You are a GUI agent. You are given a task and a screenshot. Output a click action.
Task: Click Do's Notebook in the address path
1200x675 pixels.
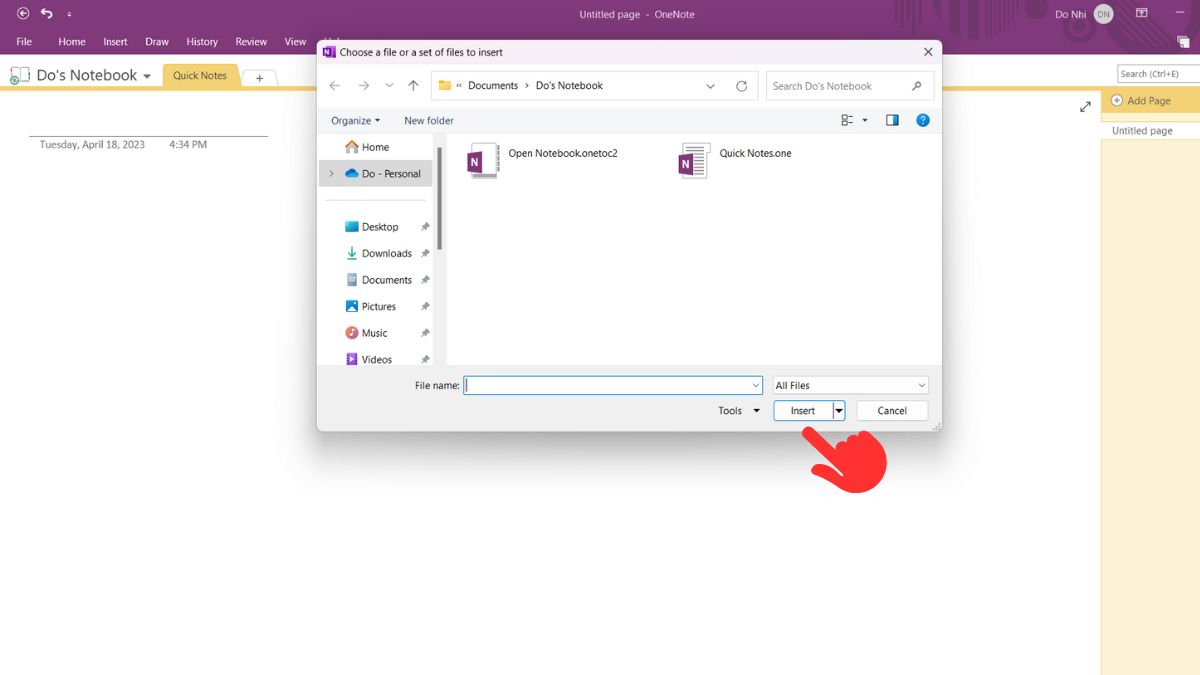click(x=569, y=86)
